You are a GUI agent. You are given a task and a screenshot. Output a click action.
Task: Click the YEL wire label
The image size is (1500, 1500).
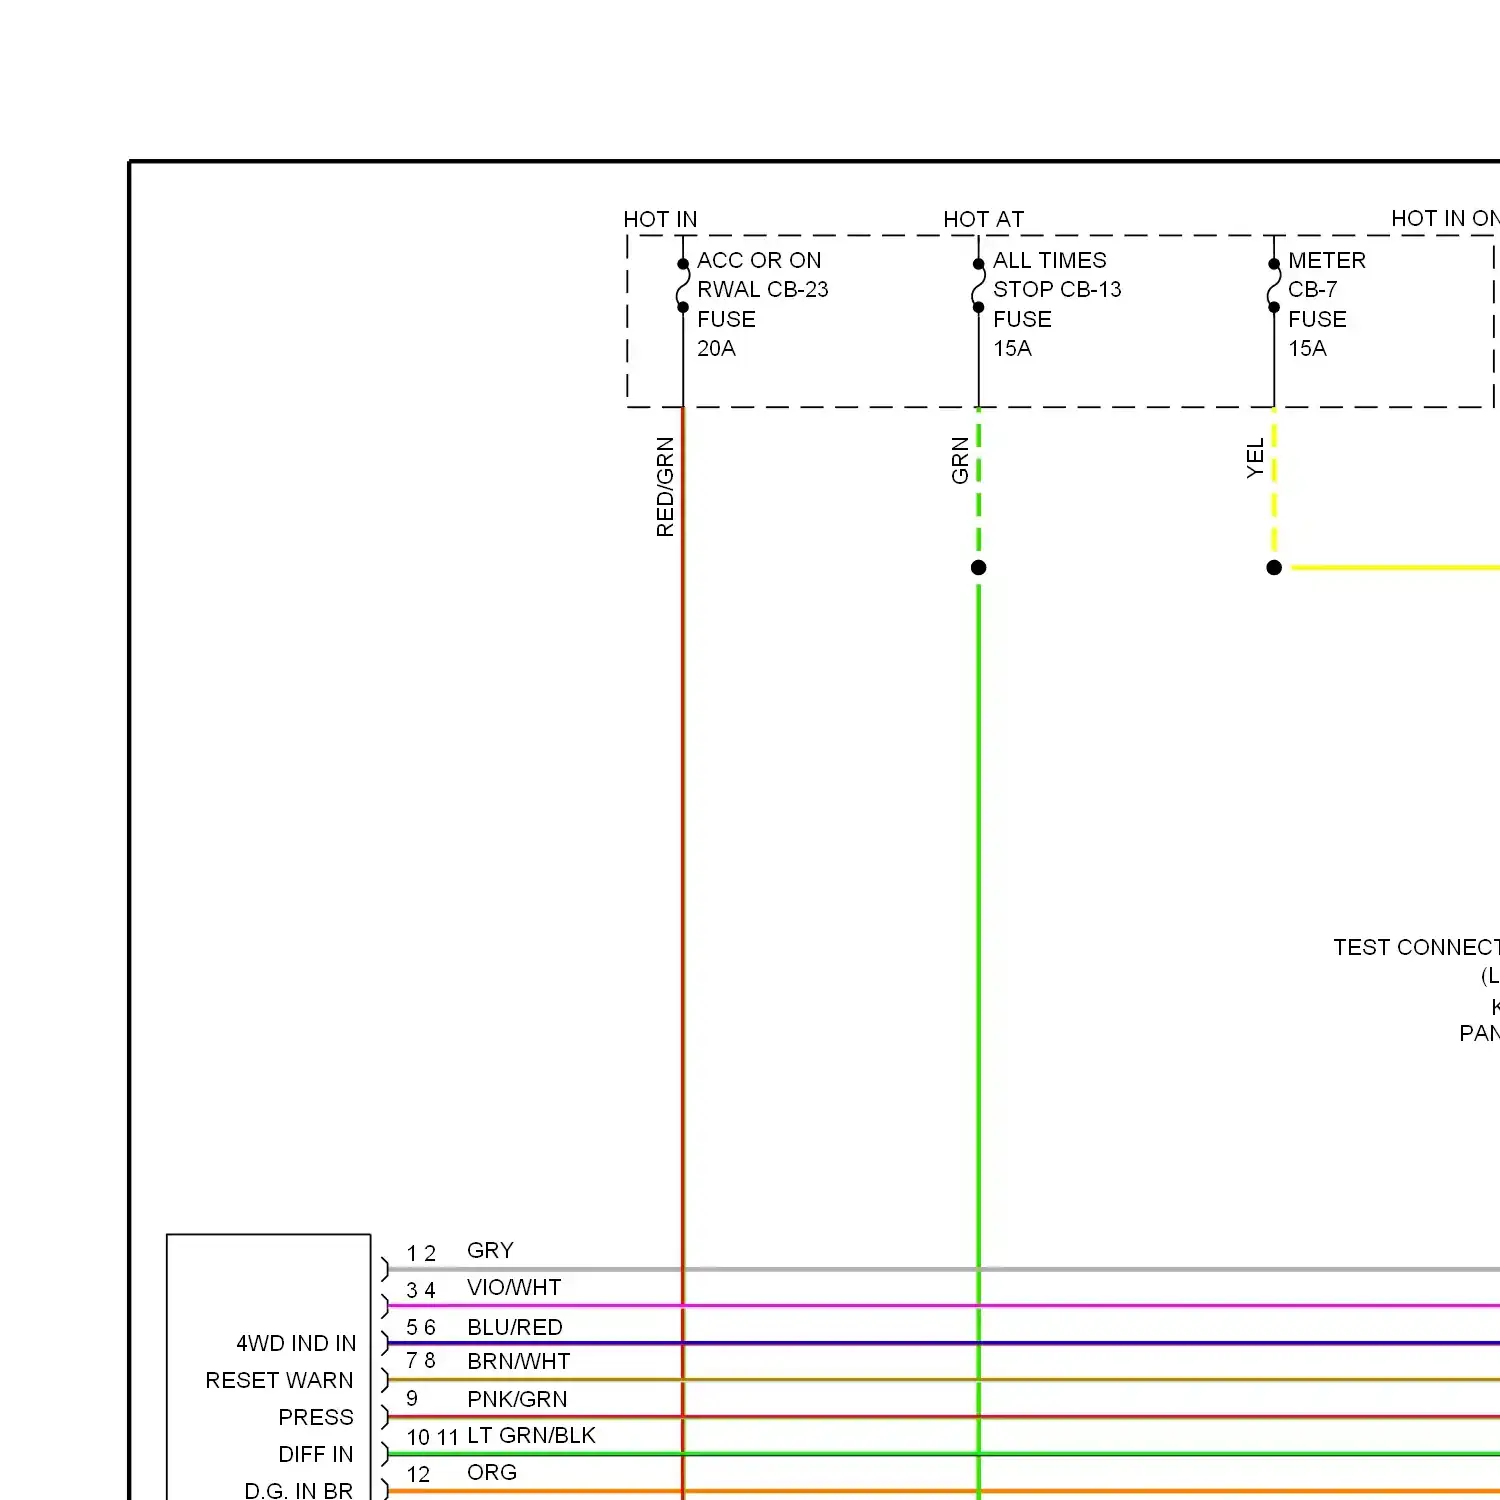[1255, 458]
